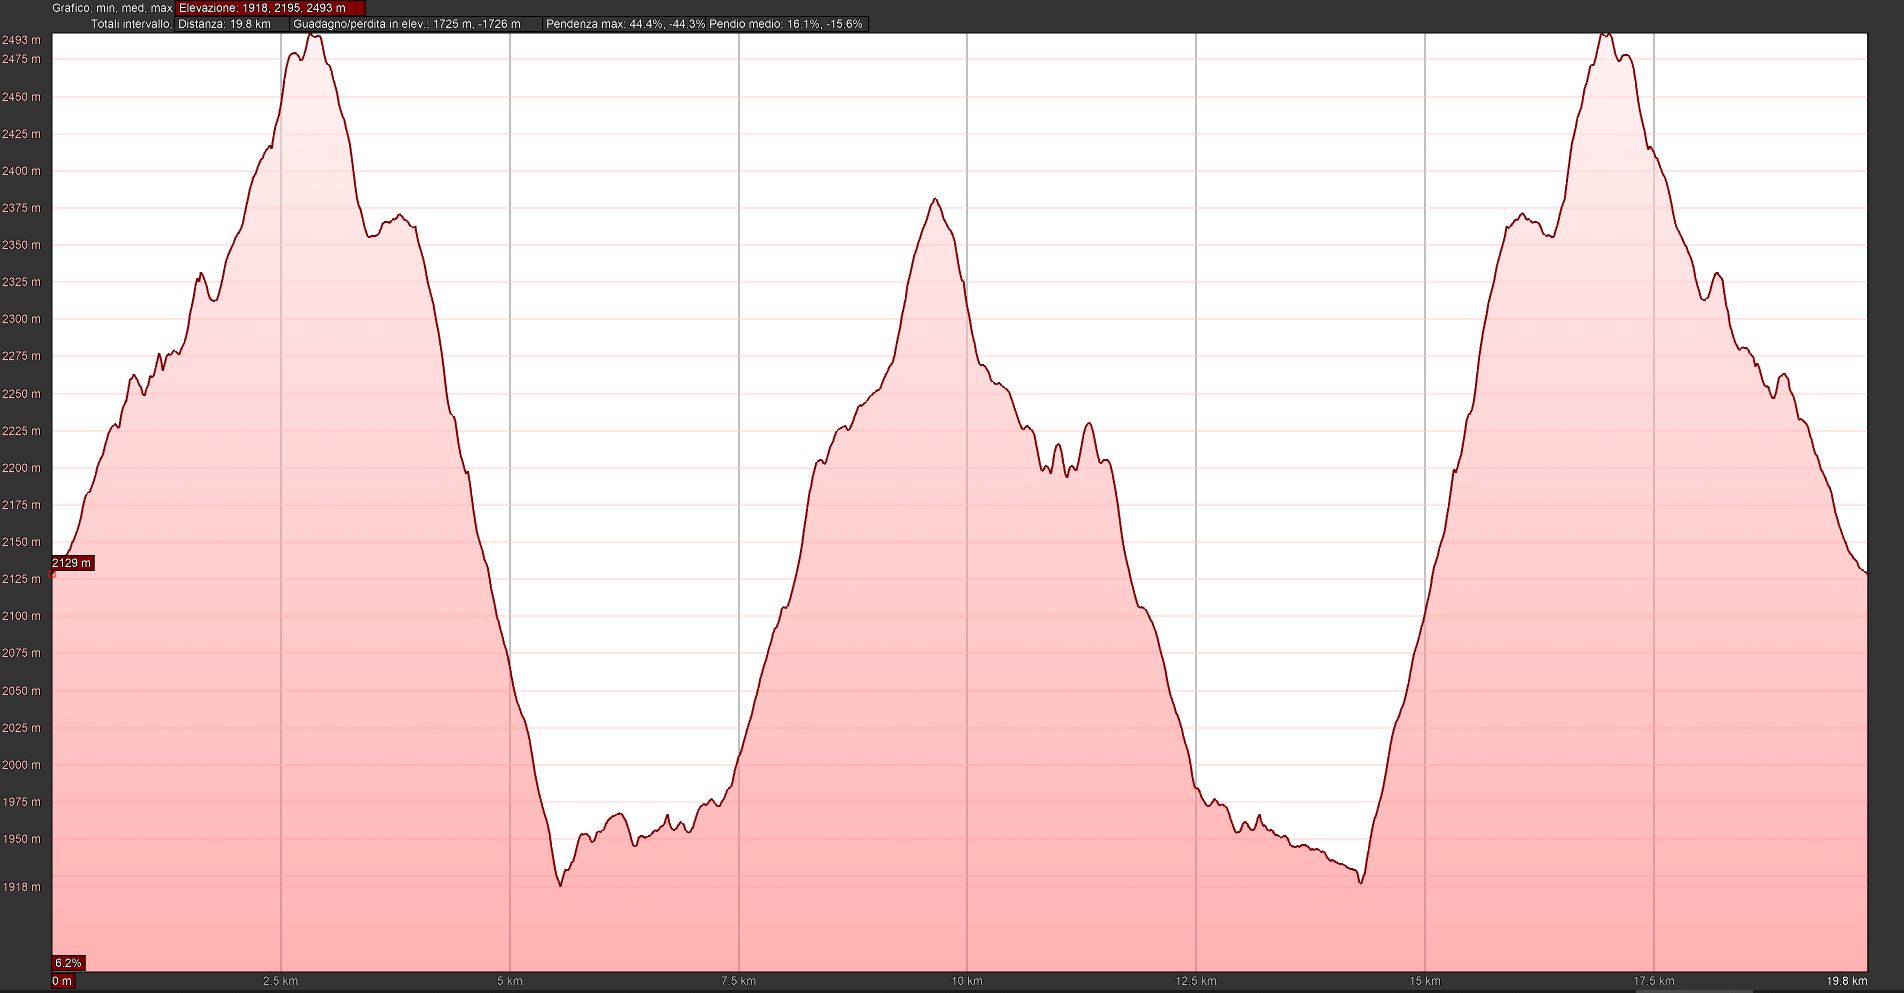
Task: Click the 17.5 km distance axis label
Action: [x=1653, y=981]
